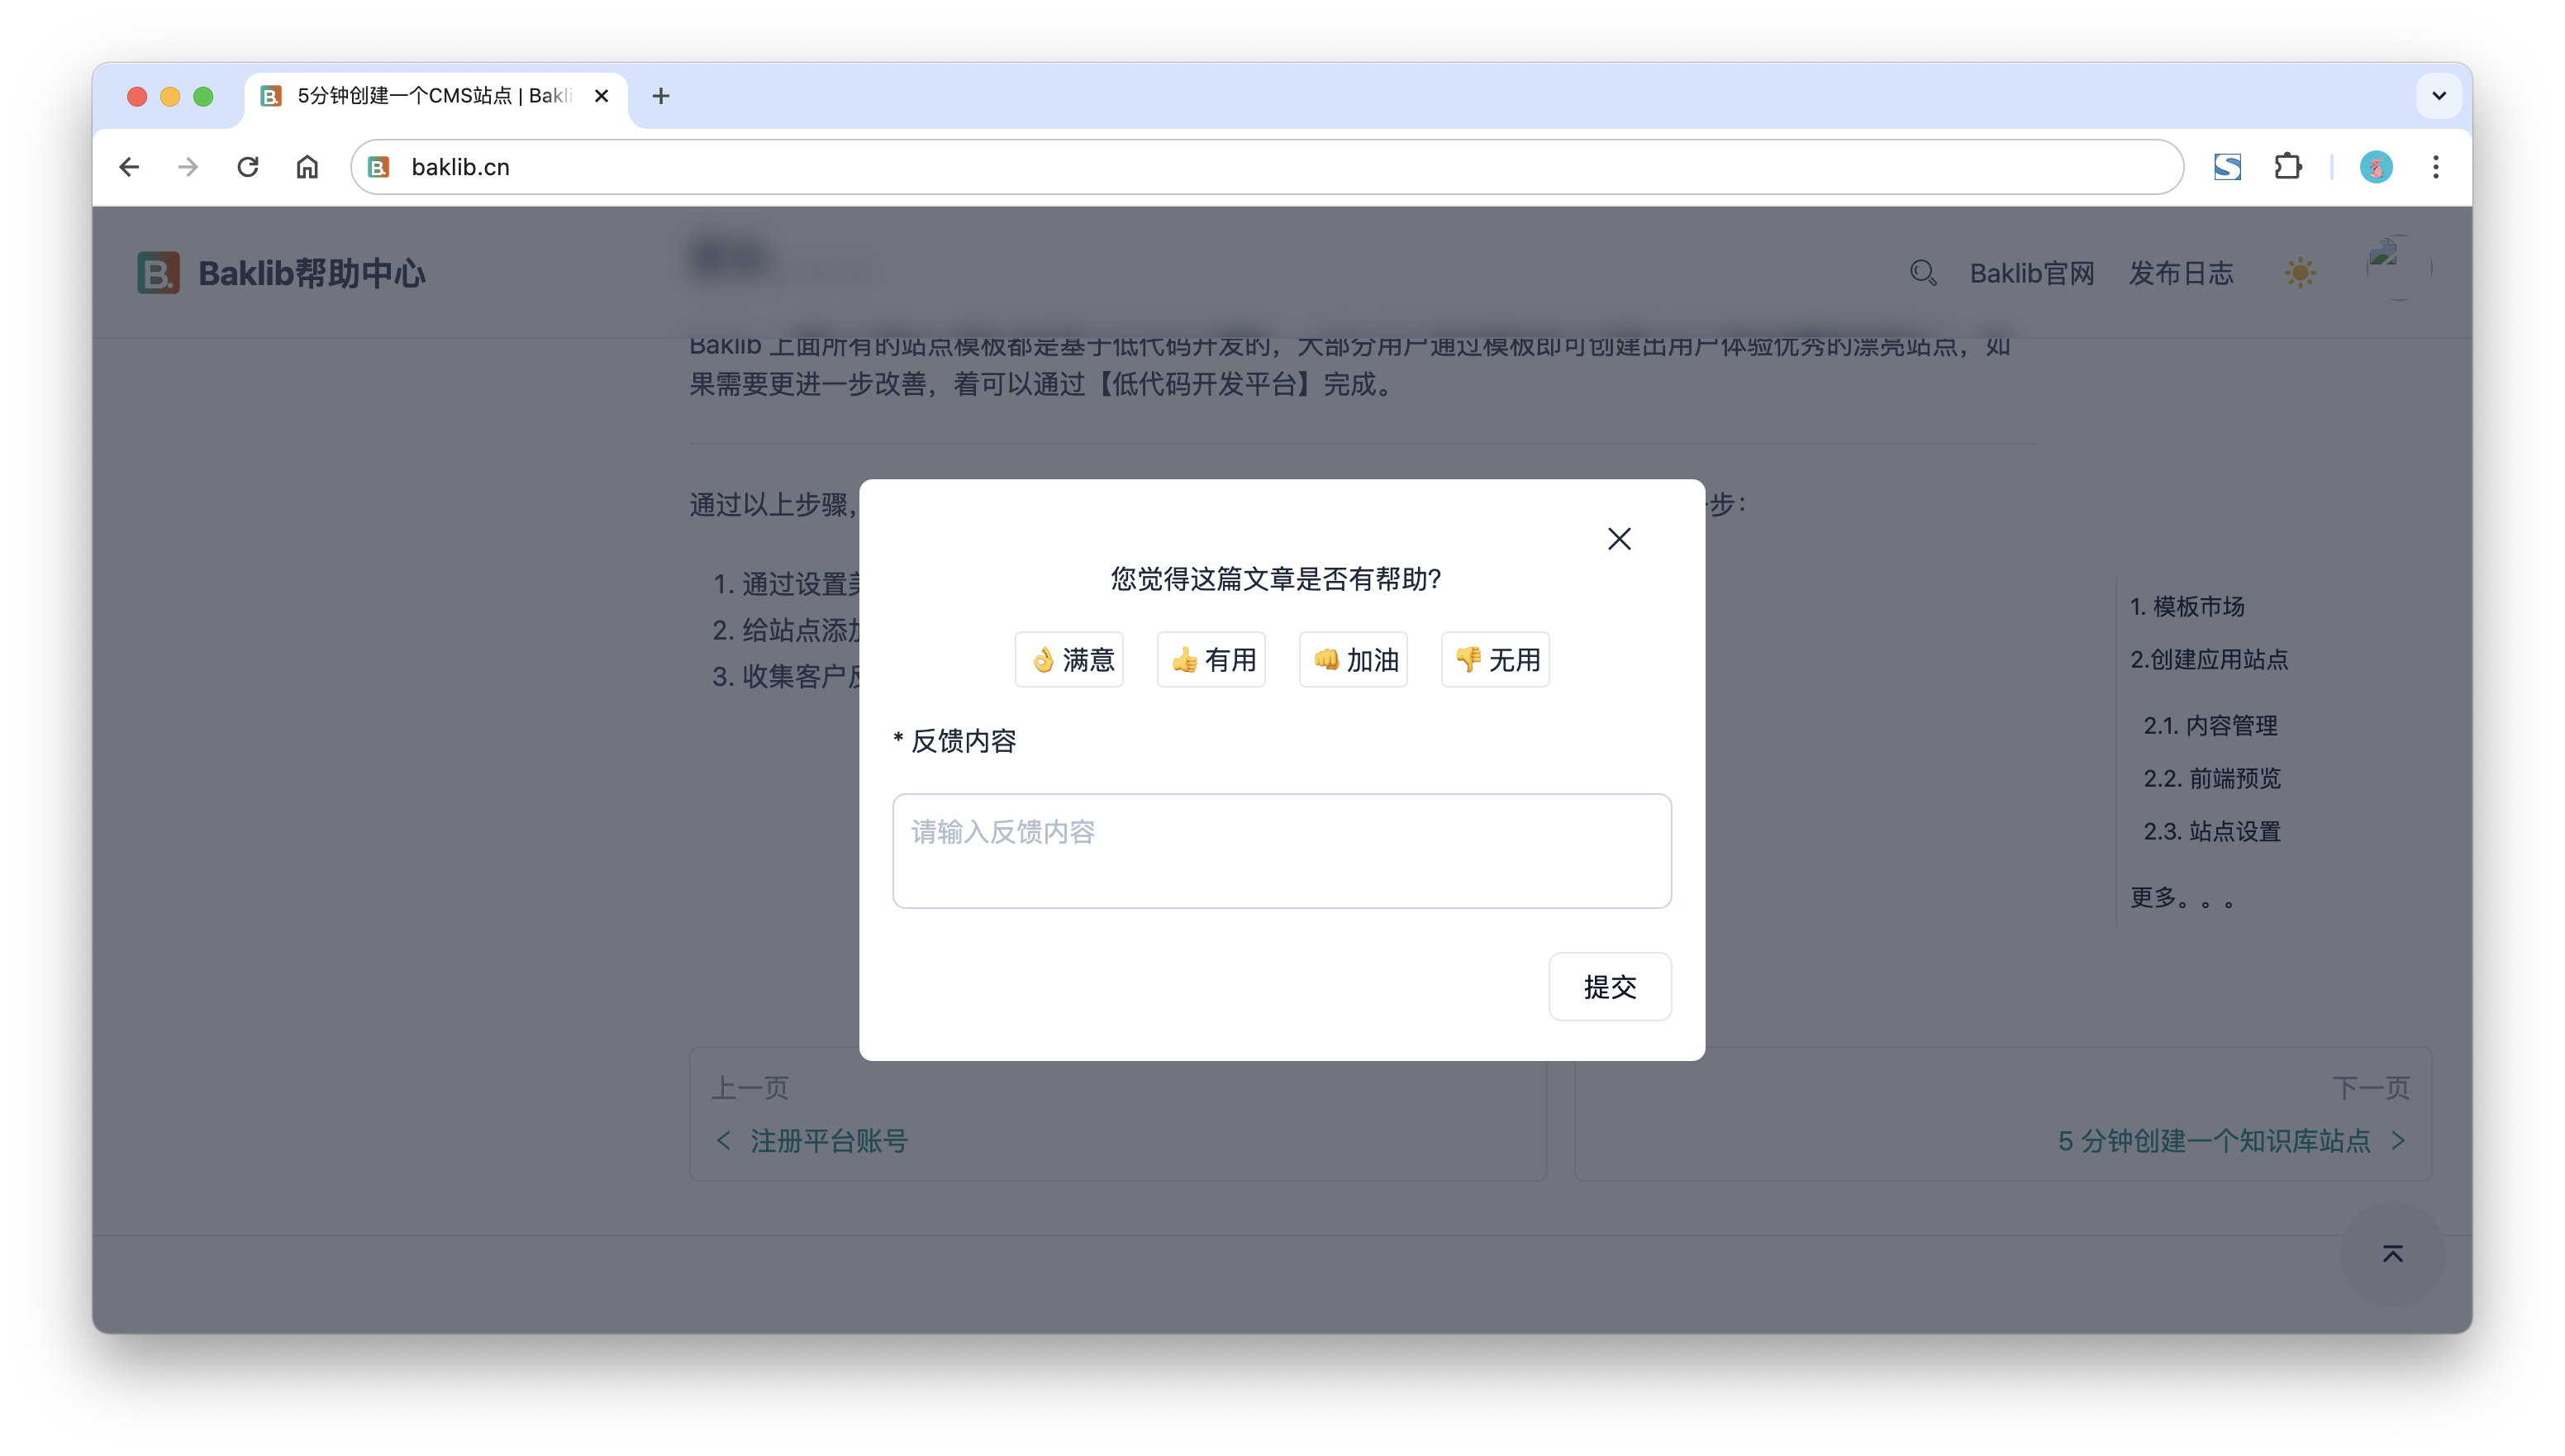Viewport: 2565px width, 1456px height.
Task: Reload the page
Action: (x=248, y=167)
